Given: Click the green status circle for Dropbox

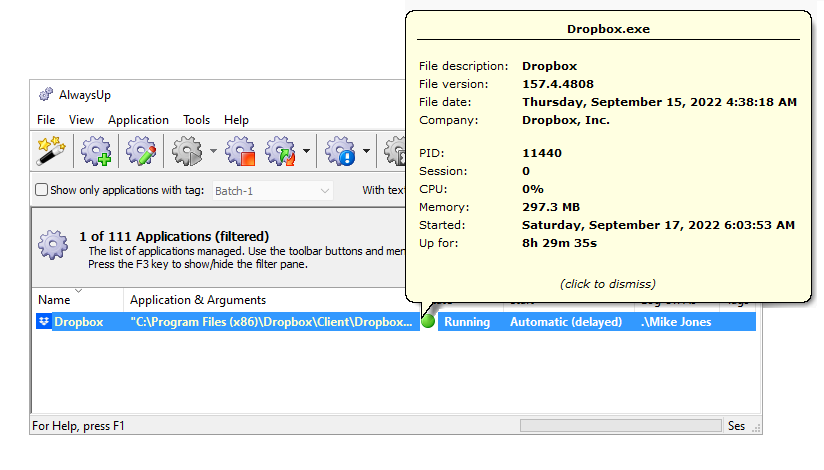Looking at the screenshot, I should (428, 321).
